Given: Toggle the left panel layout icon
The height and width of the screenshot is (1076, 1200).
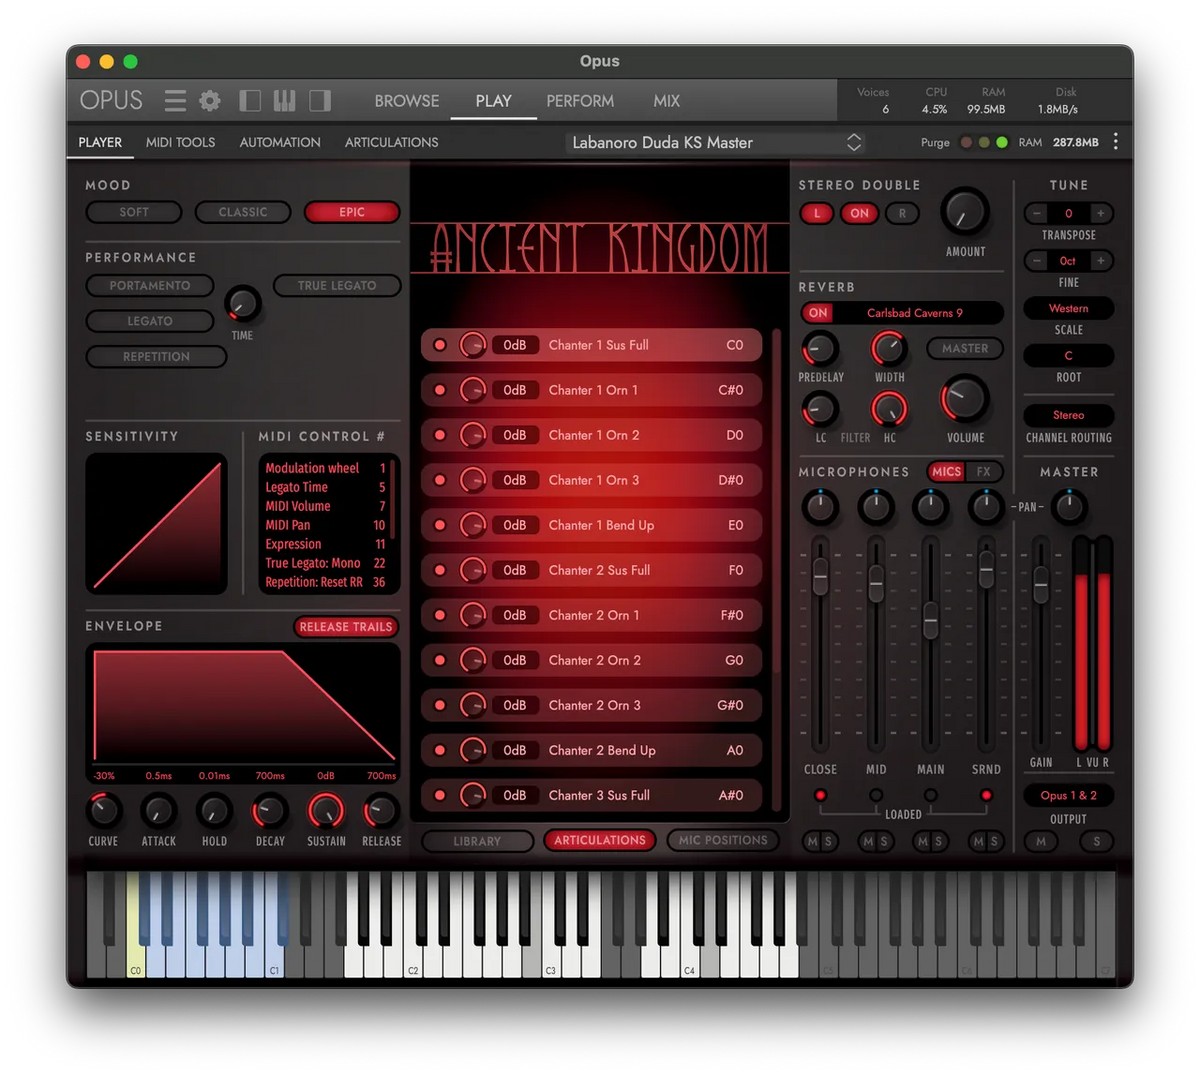Looking at the screenshot, I should 250,101.
